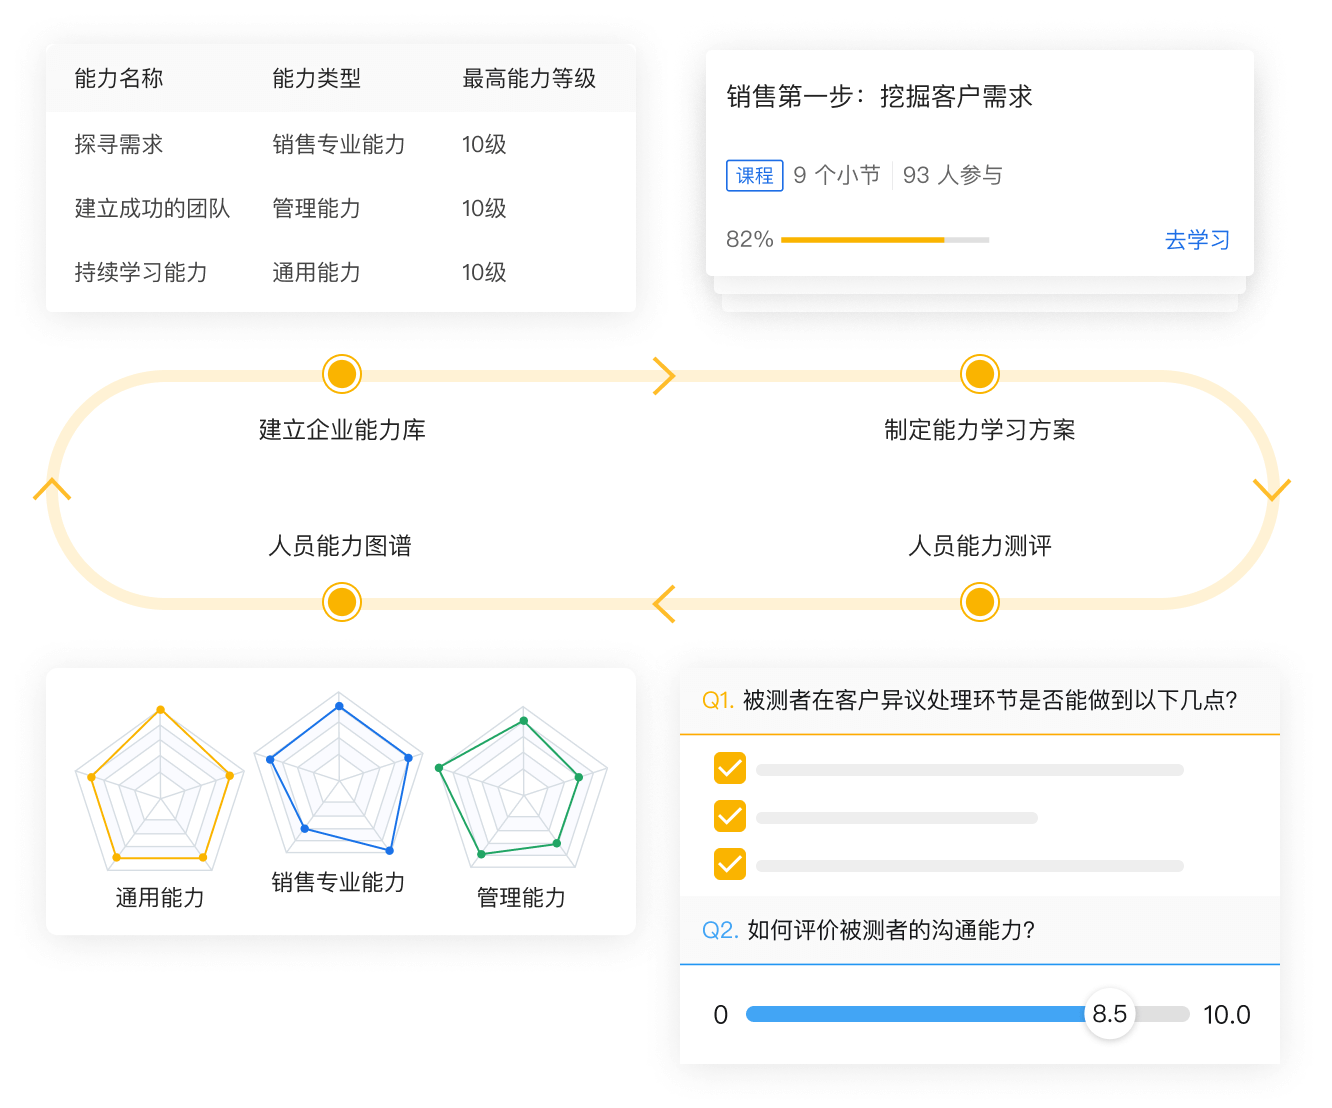Click the 课程 tag badge

(754, 175)
